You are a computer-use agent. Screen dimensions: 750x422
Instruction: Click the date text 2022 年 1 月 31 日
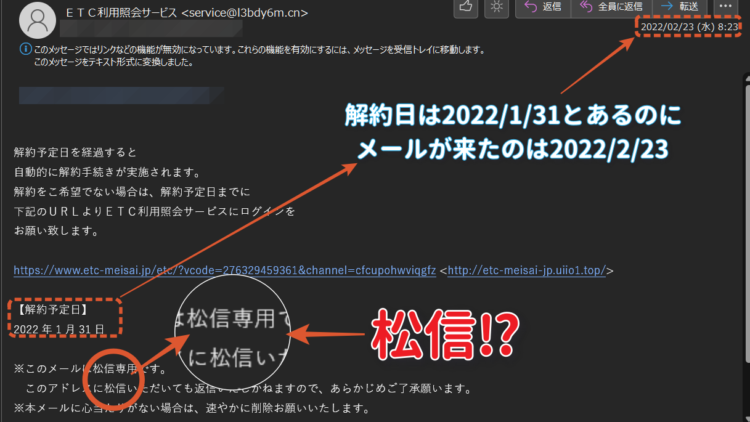[59, 330]
